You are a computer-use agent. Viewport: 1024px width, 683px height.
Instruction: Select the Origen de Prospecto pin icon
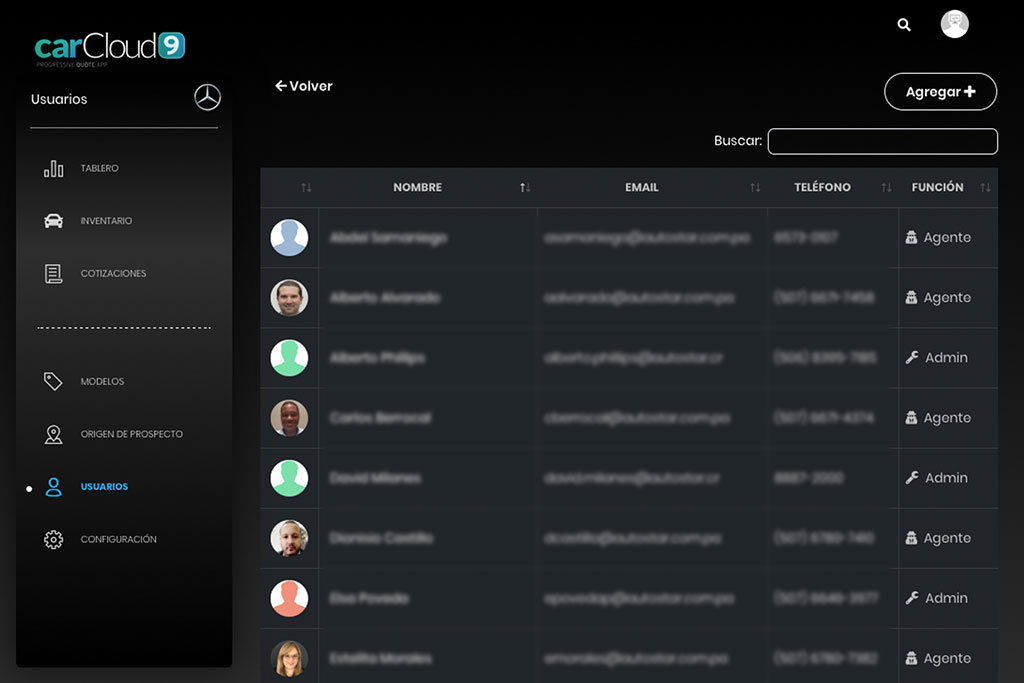54,434
